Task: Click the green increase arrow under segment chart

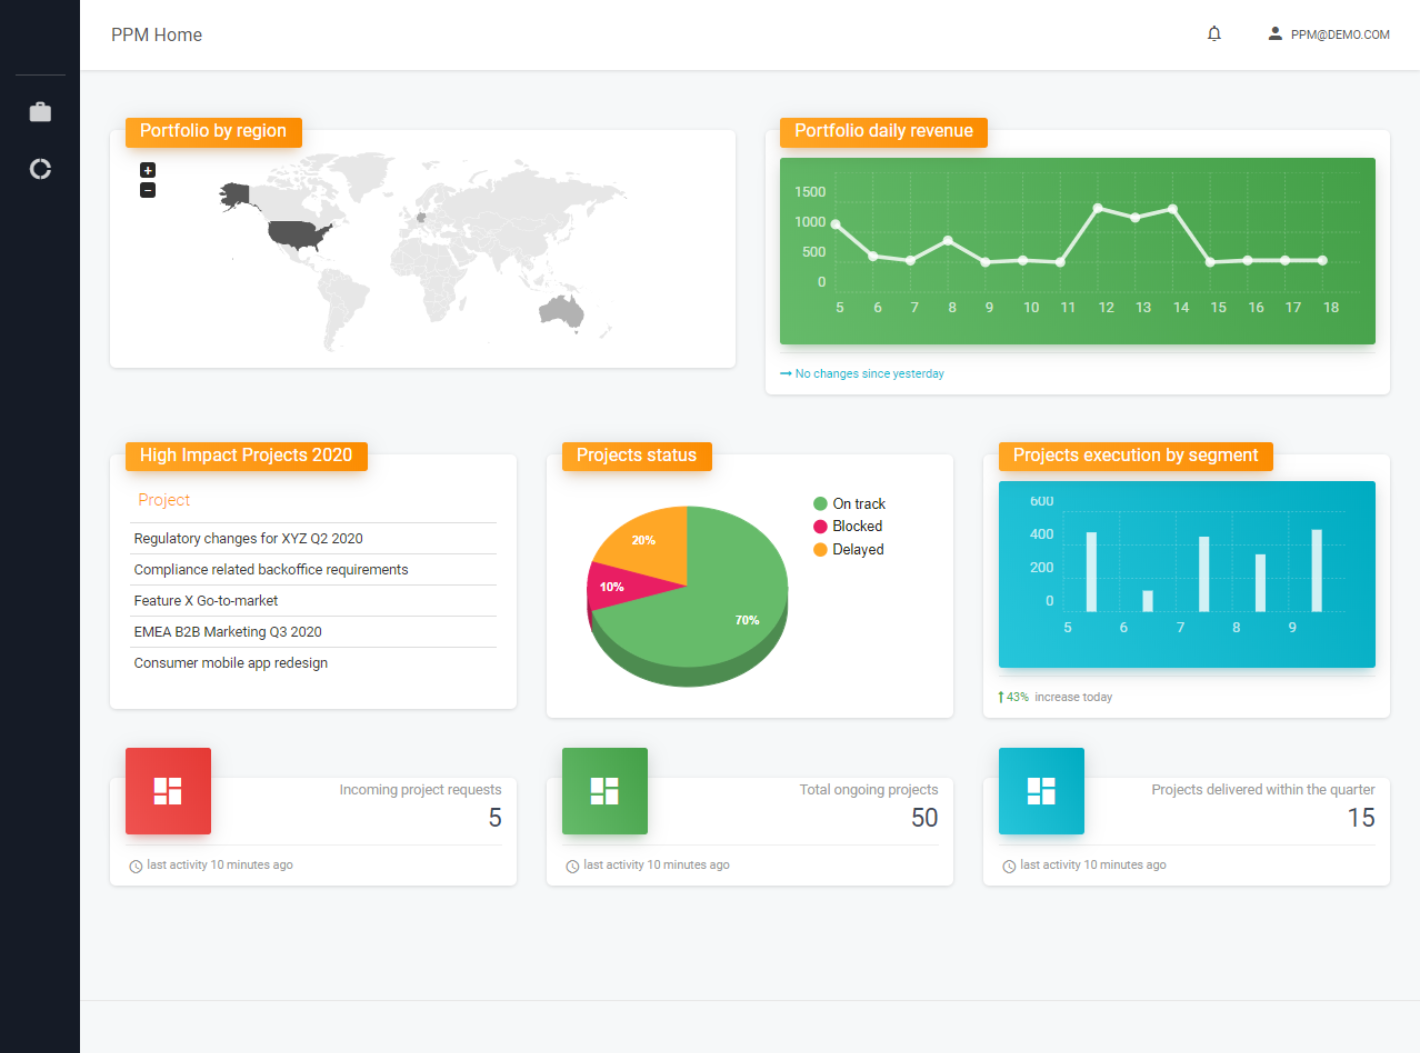Action: (x=1000, y=696)
